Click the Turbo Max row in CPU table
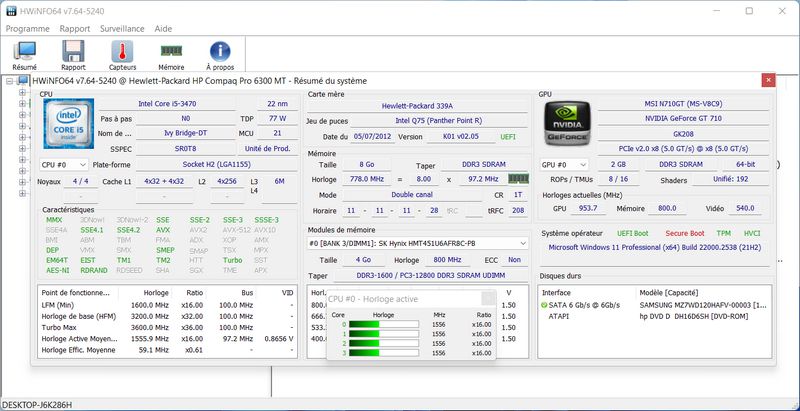Viewport: 800px width, 411px height. click(x=167, y=327)
